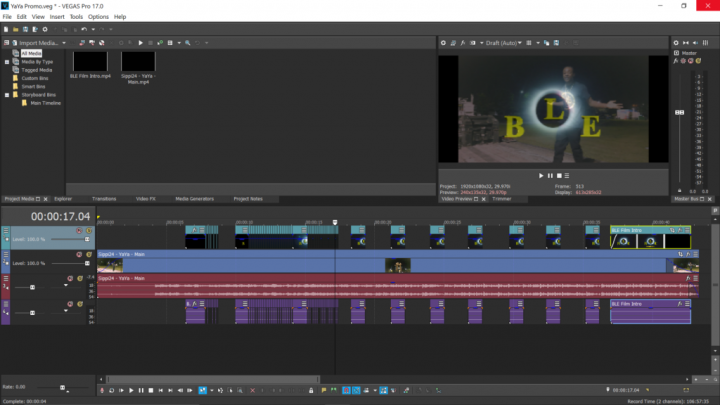Solo audio track 4

click(x=80, y=304)
